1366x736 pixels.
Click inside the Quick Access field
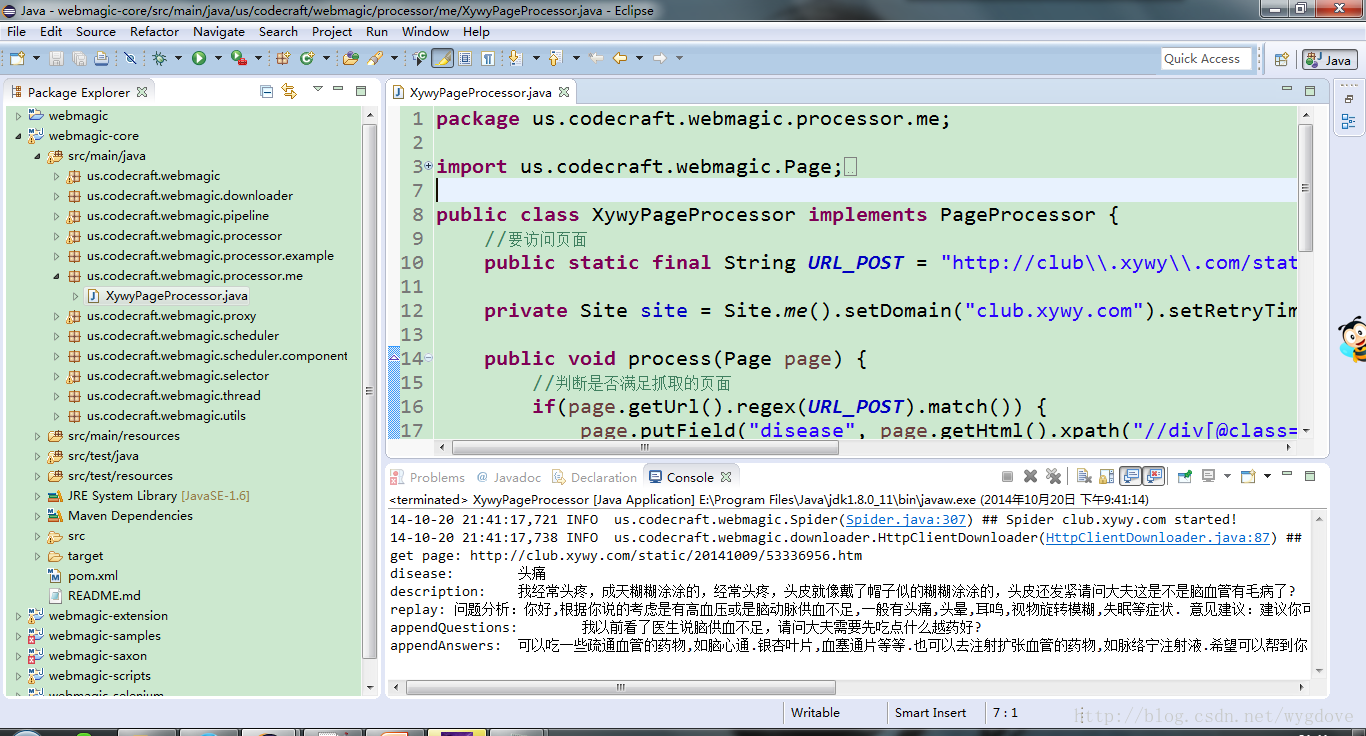(1205, 58)
